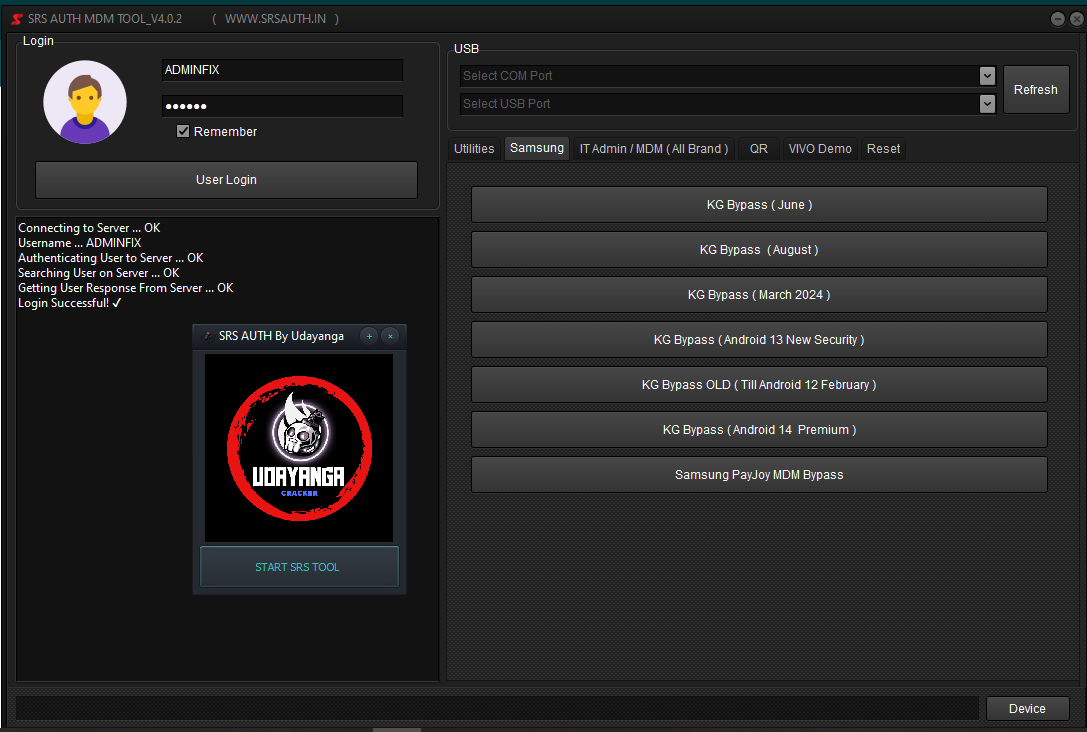Screen dimensions: 1087x732
Task: Click the 'Username ... ADMINFIX' log line
Action: click(x=80, y=243)
